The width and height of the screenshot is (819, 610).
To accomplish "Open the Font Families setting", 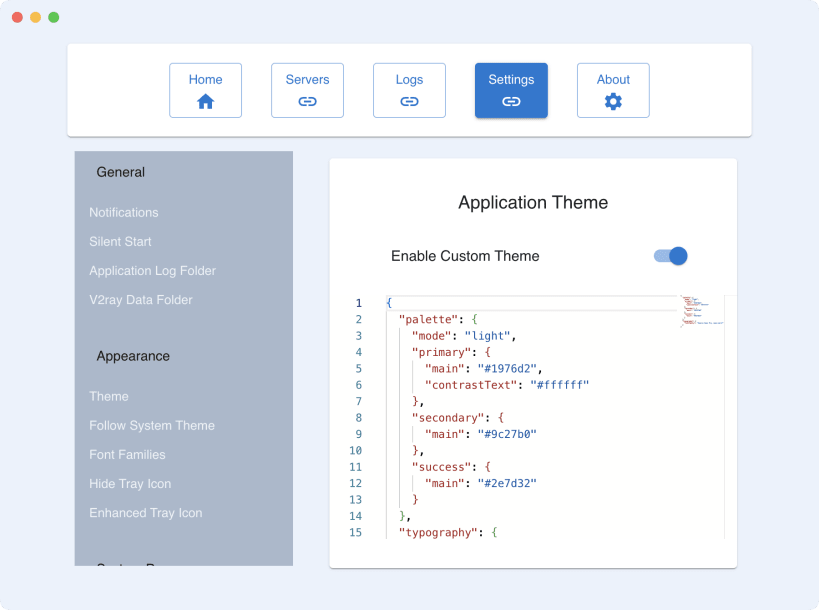I will [x=127, y=455].
